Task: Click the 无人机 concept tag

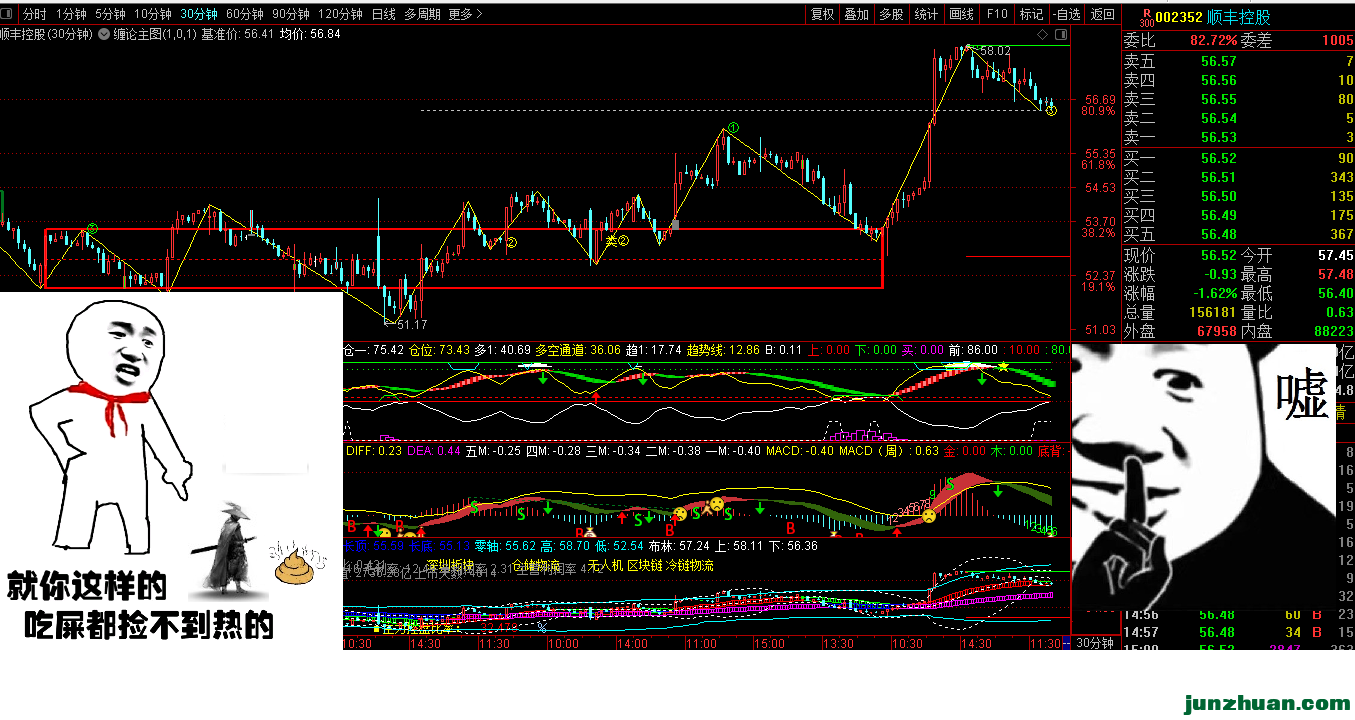Action: pyautogui.click(x=605, y=566)
